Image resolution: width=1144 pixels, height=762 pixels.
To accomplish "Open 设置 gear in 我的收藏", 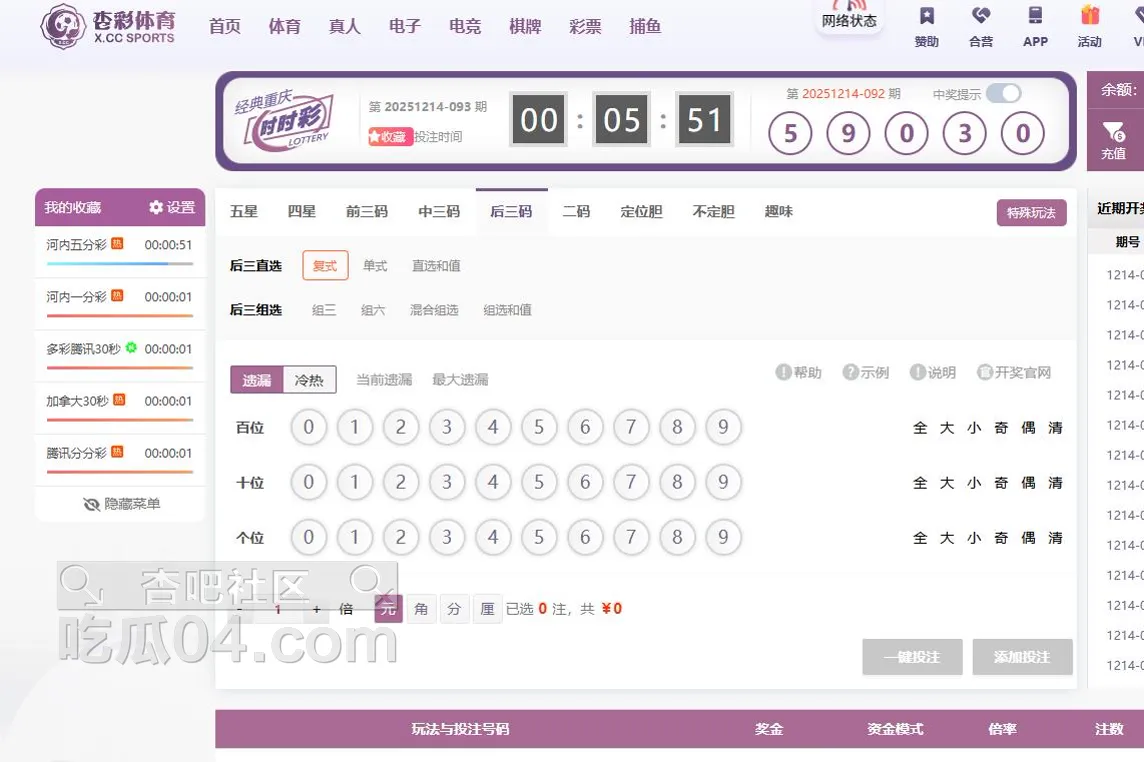I will [x=171, y=207].
